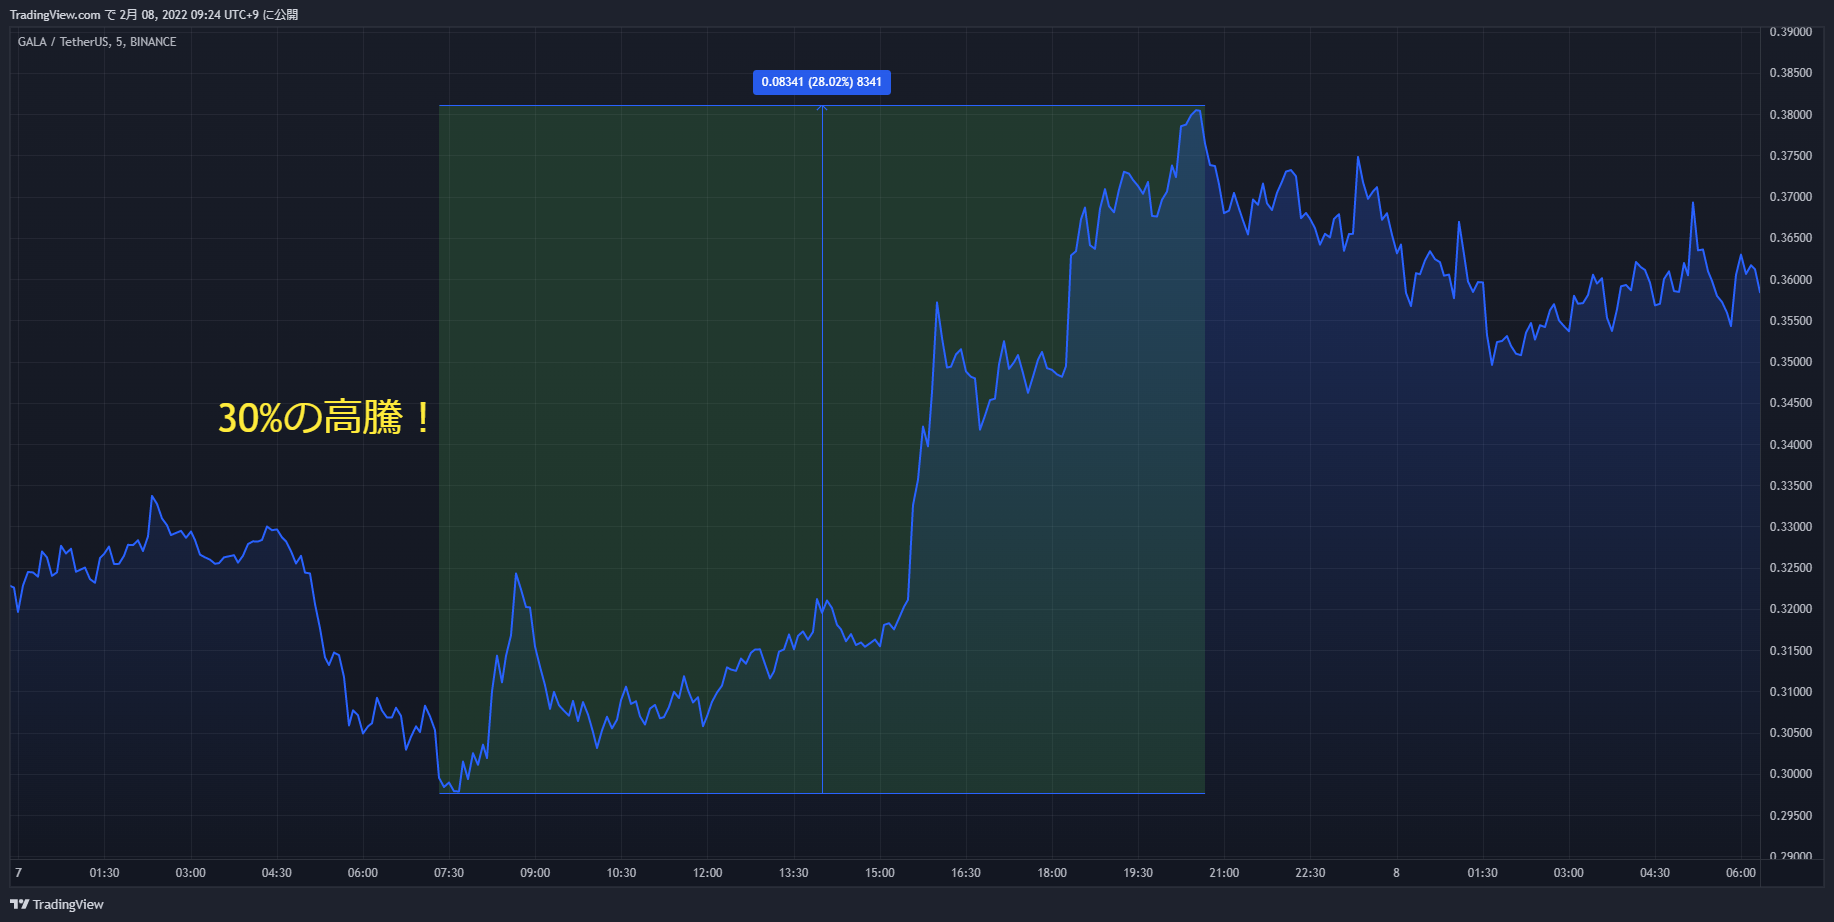Click the TradingView wordmark text at bottom left

pyautogui.click(x=68, y=905)
